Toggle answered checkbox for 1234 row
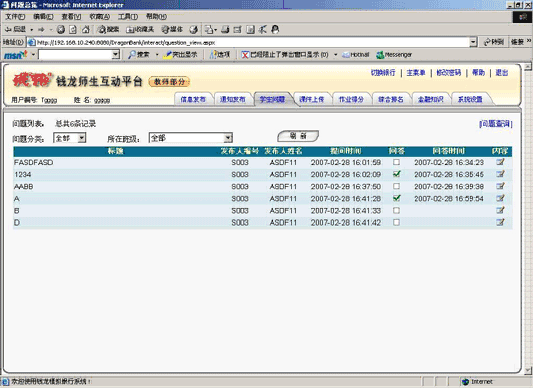Image resolution: width=533 pixels, height=388 pixels. click(396, 174)
